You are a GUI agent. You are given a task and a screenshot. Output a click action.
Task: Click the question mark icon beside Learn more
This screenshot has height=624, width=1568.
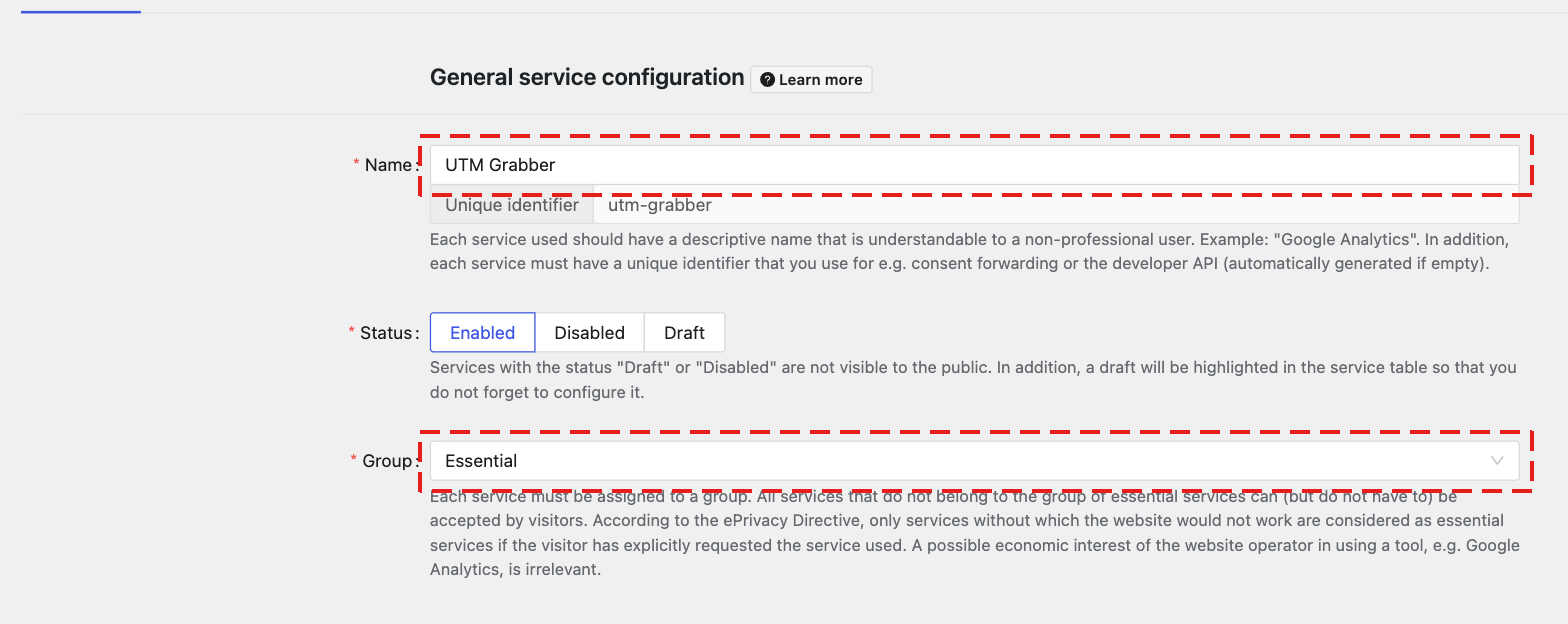pyautogui.click(x=767, y=80)
